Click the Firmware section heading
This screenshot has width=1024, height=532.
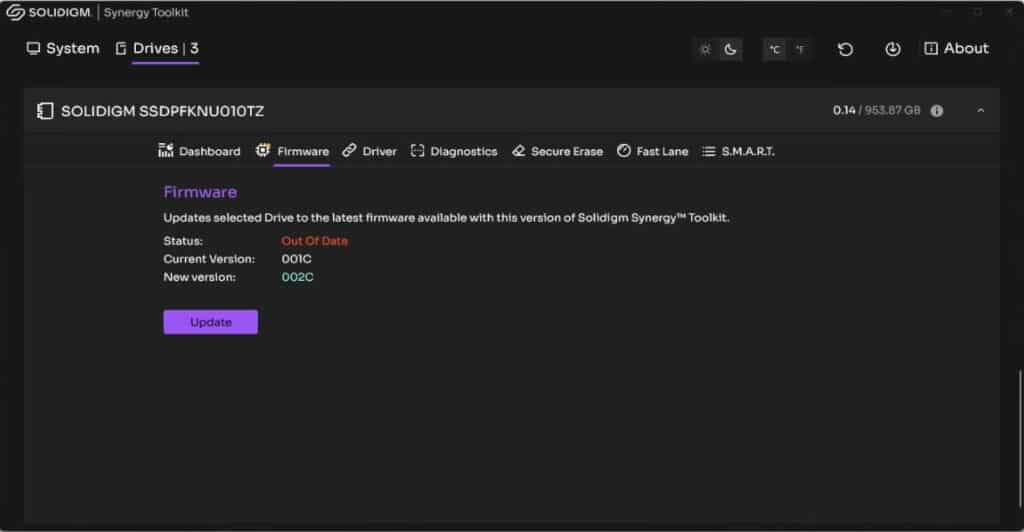(x=200, y=192)
